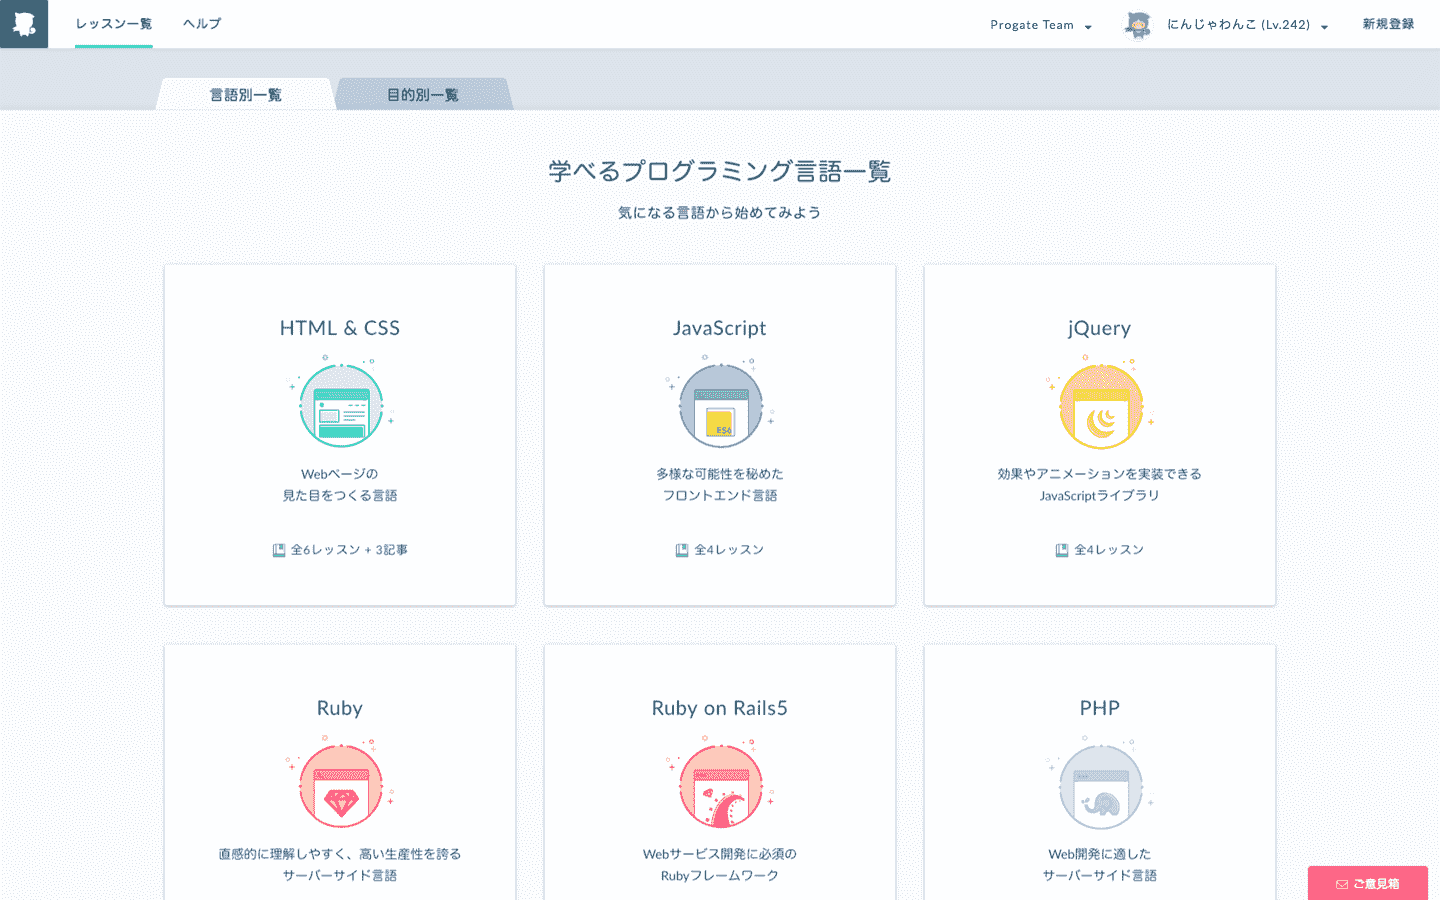Screen dimensions: 1440x900
Task: Click the ninja cat user avatar
Action: coord(1138,25)
